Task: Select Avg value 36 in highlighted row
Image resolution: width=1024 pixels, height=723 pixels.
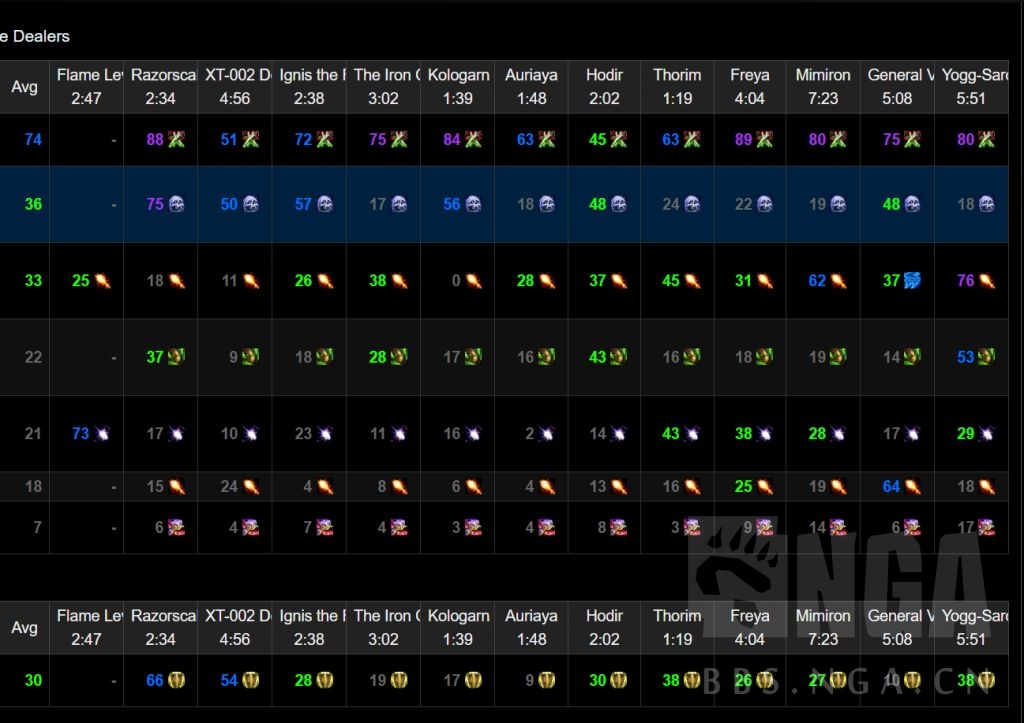Action: 33,204
